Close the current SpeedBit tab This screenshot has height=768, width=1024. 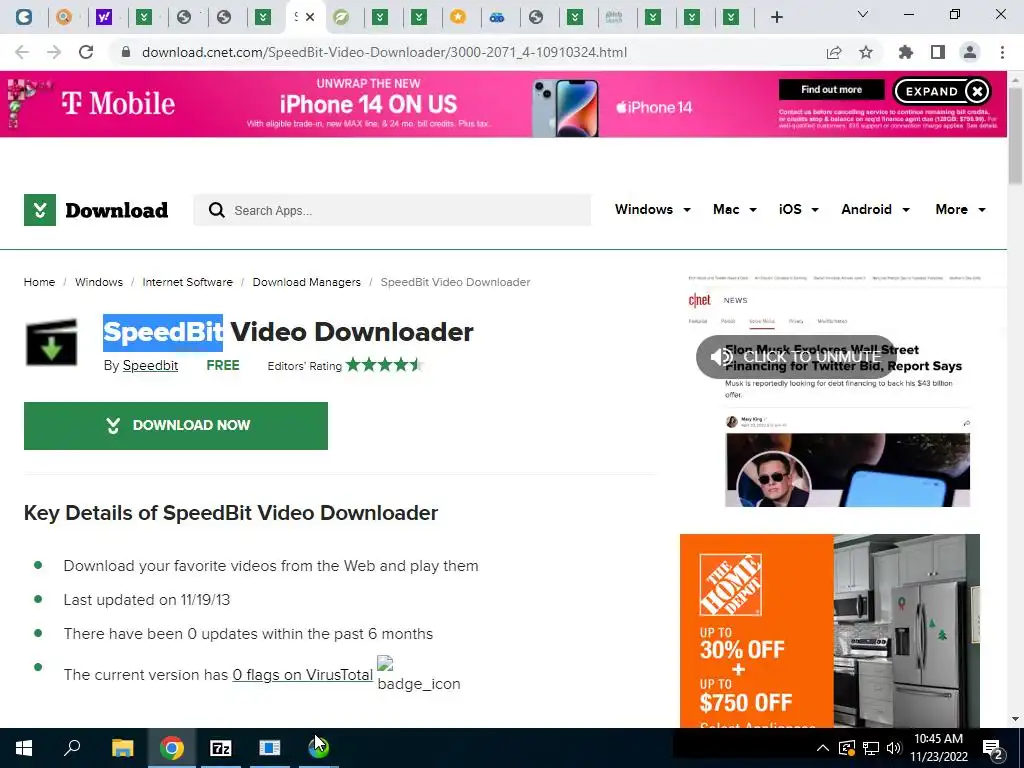[x=310, y=17]
